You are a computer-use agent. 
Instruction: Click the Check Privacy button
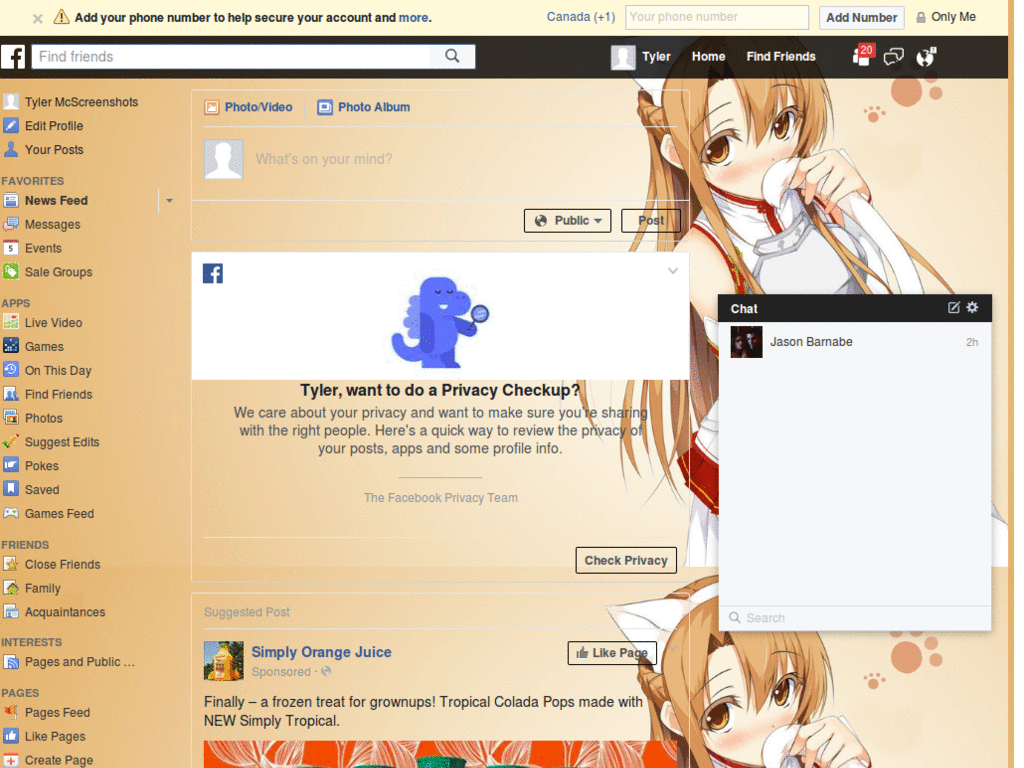tap(626, 560)
